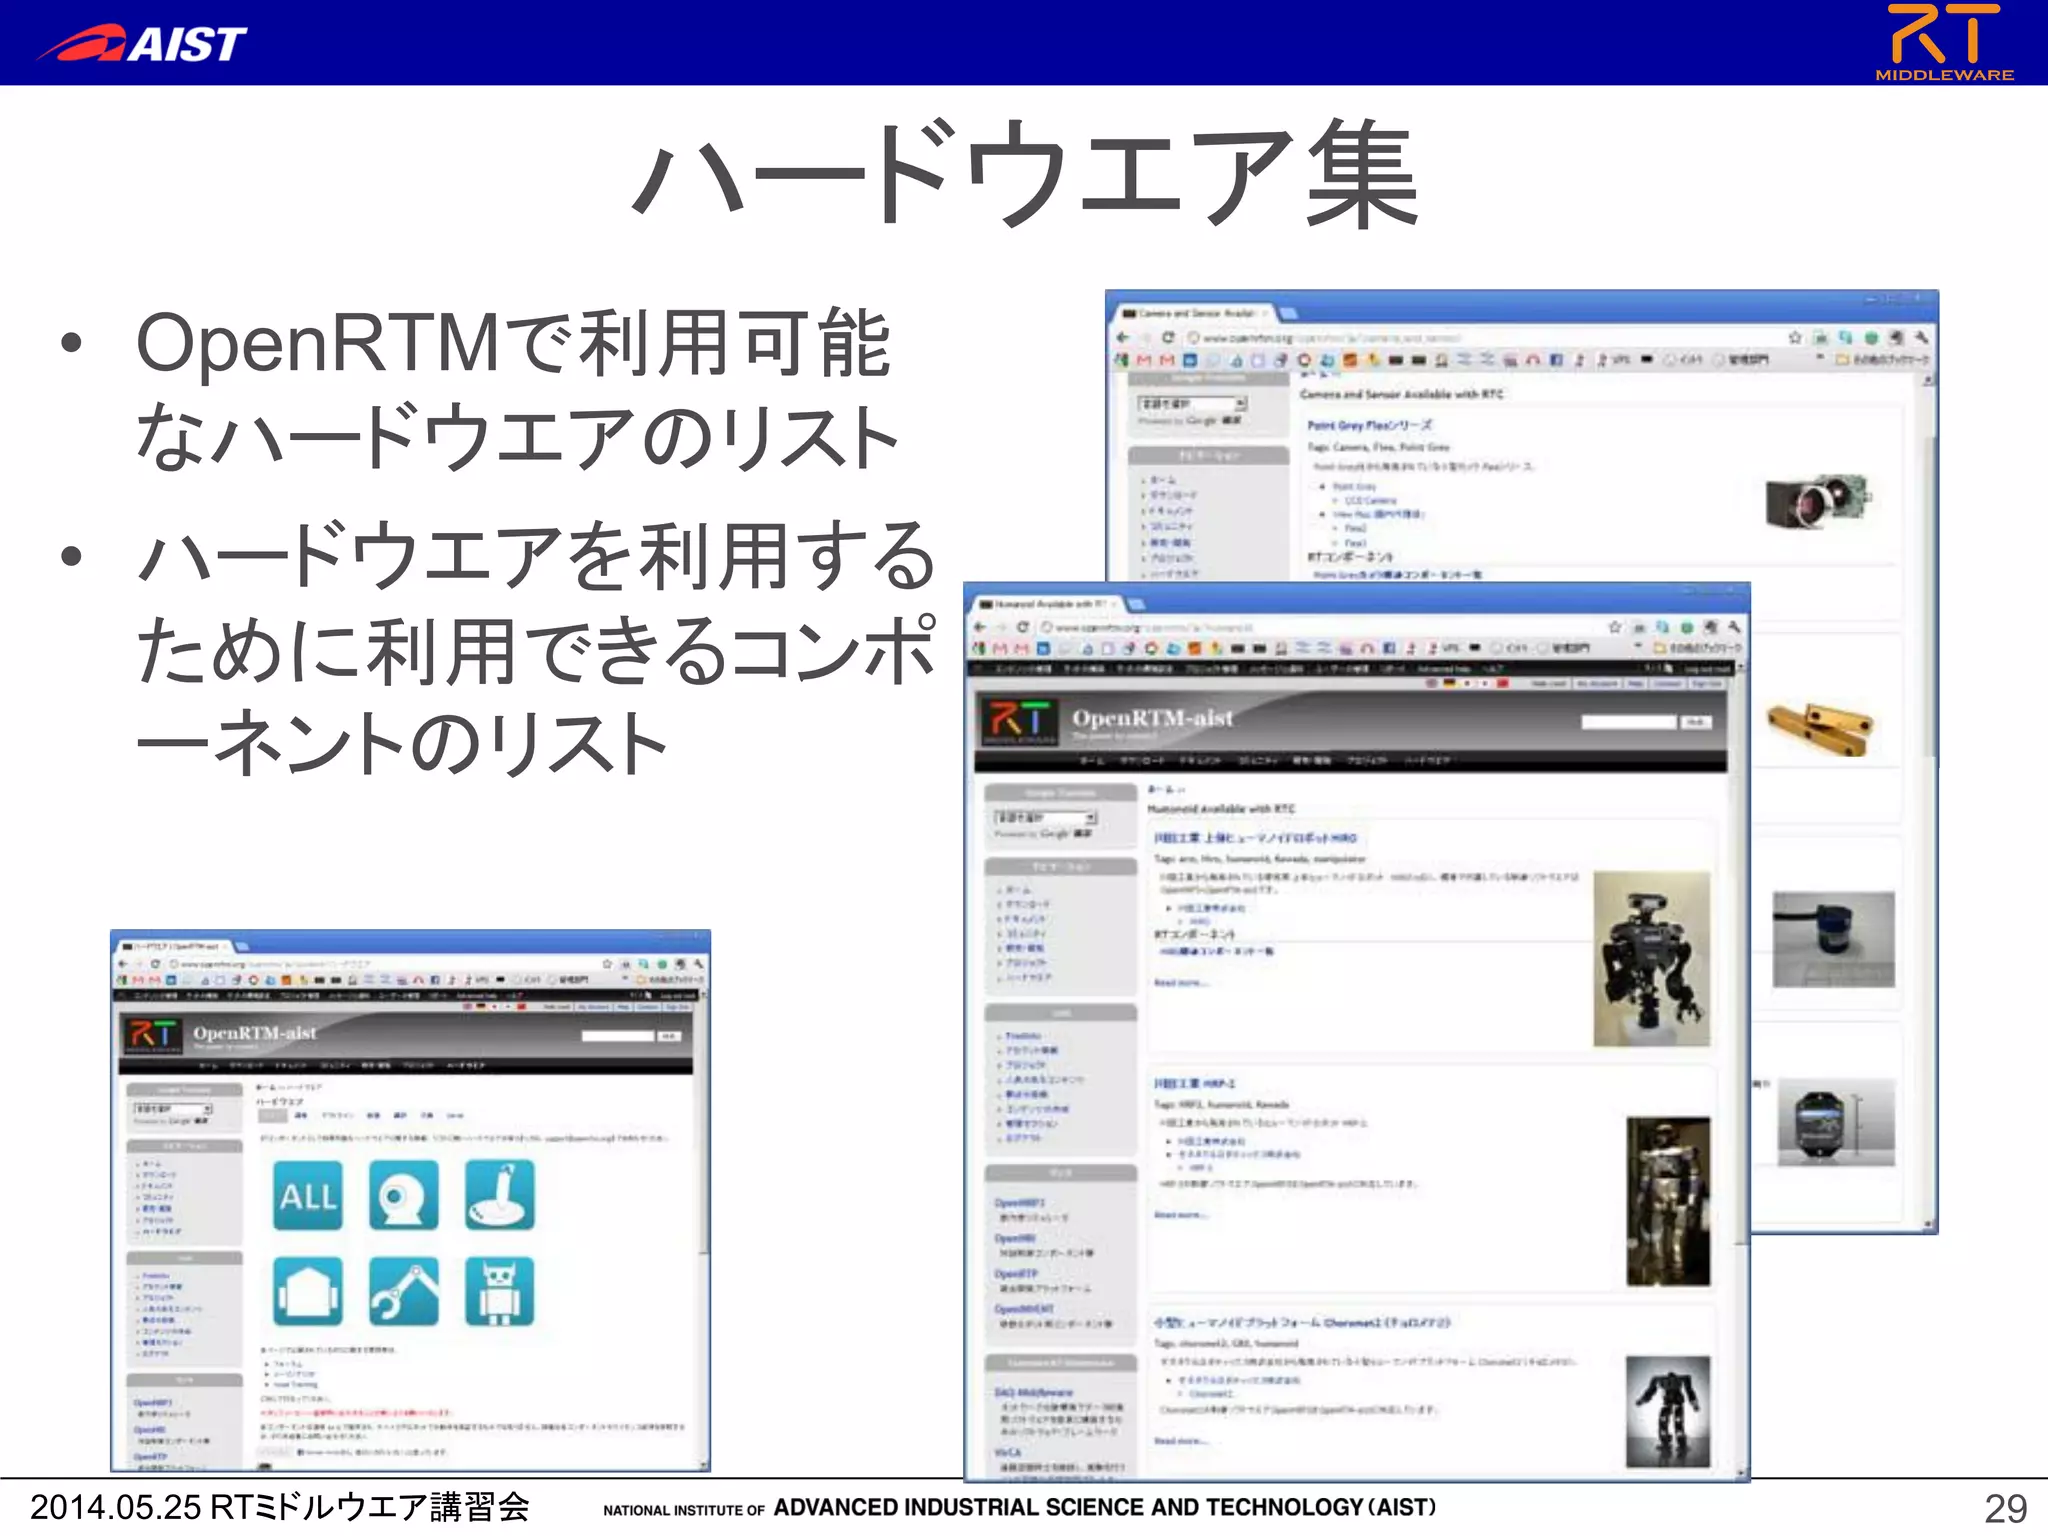
Task: Open Facebook bookmark in the Humanoid window
Action: tap(1388, 648)
